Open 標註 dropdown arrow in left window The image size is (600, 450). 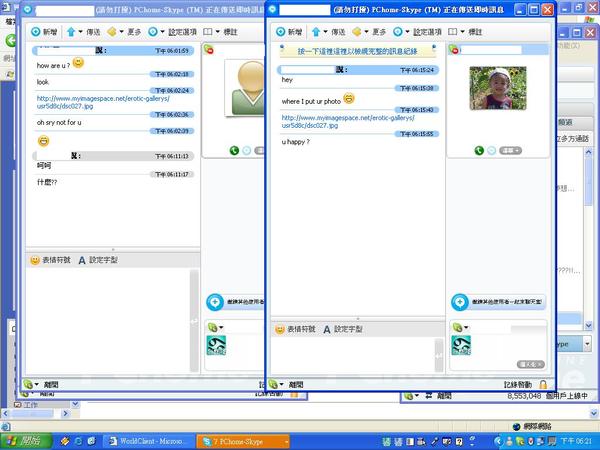point(217,32)
